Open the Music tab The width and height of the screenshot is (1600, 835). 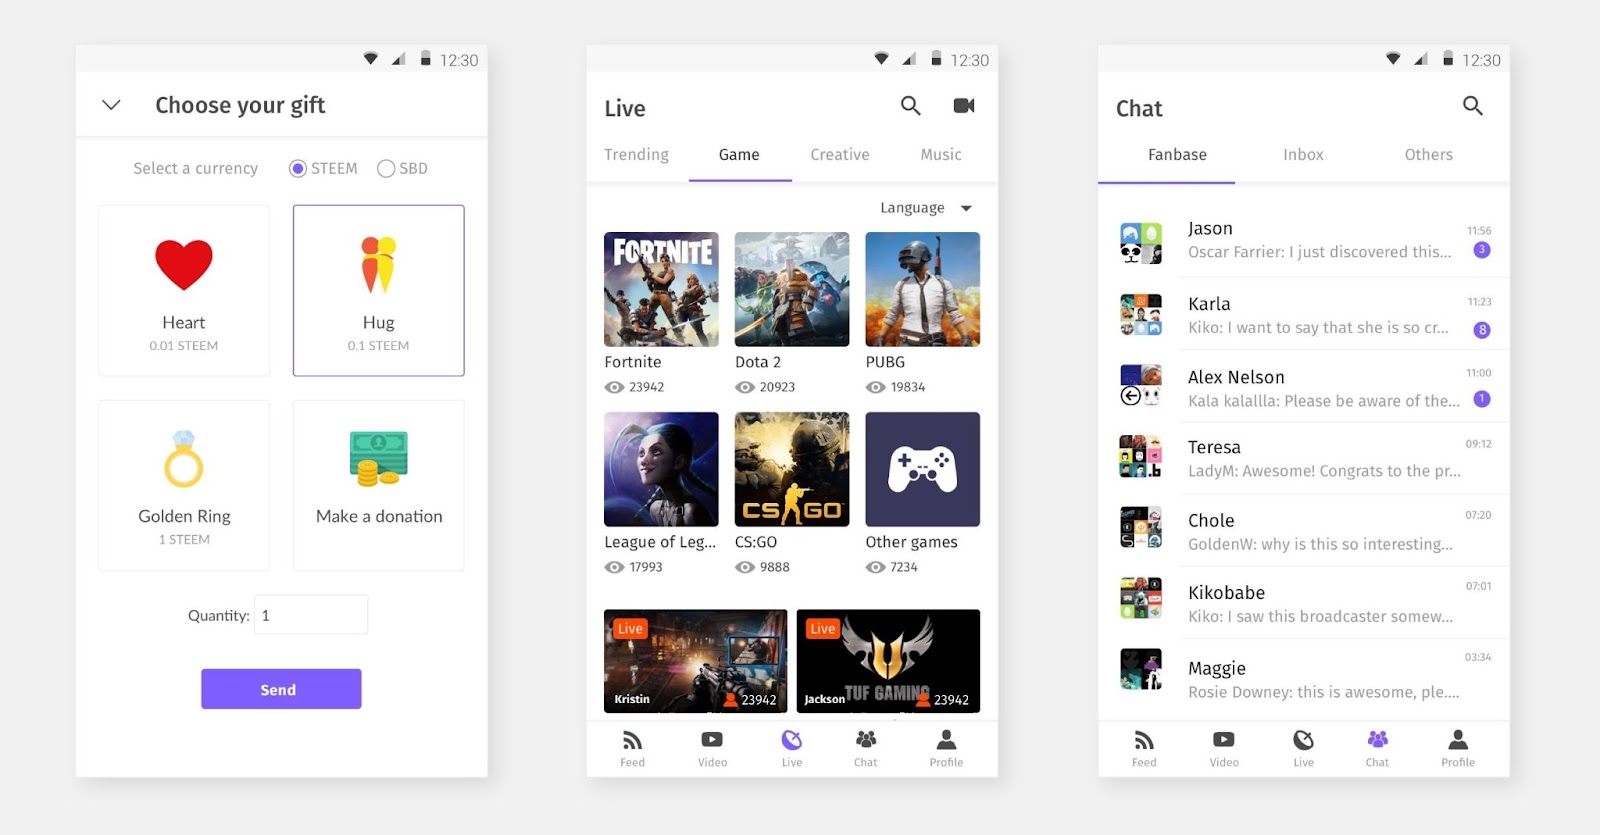point(941,155)
